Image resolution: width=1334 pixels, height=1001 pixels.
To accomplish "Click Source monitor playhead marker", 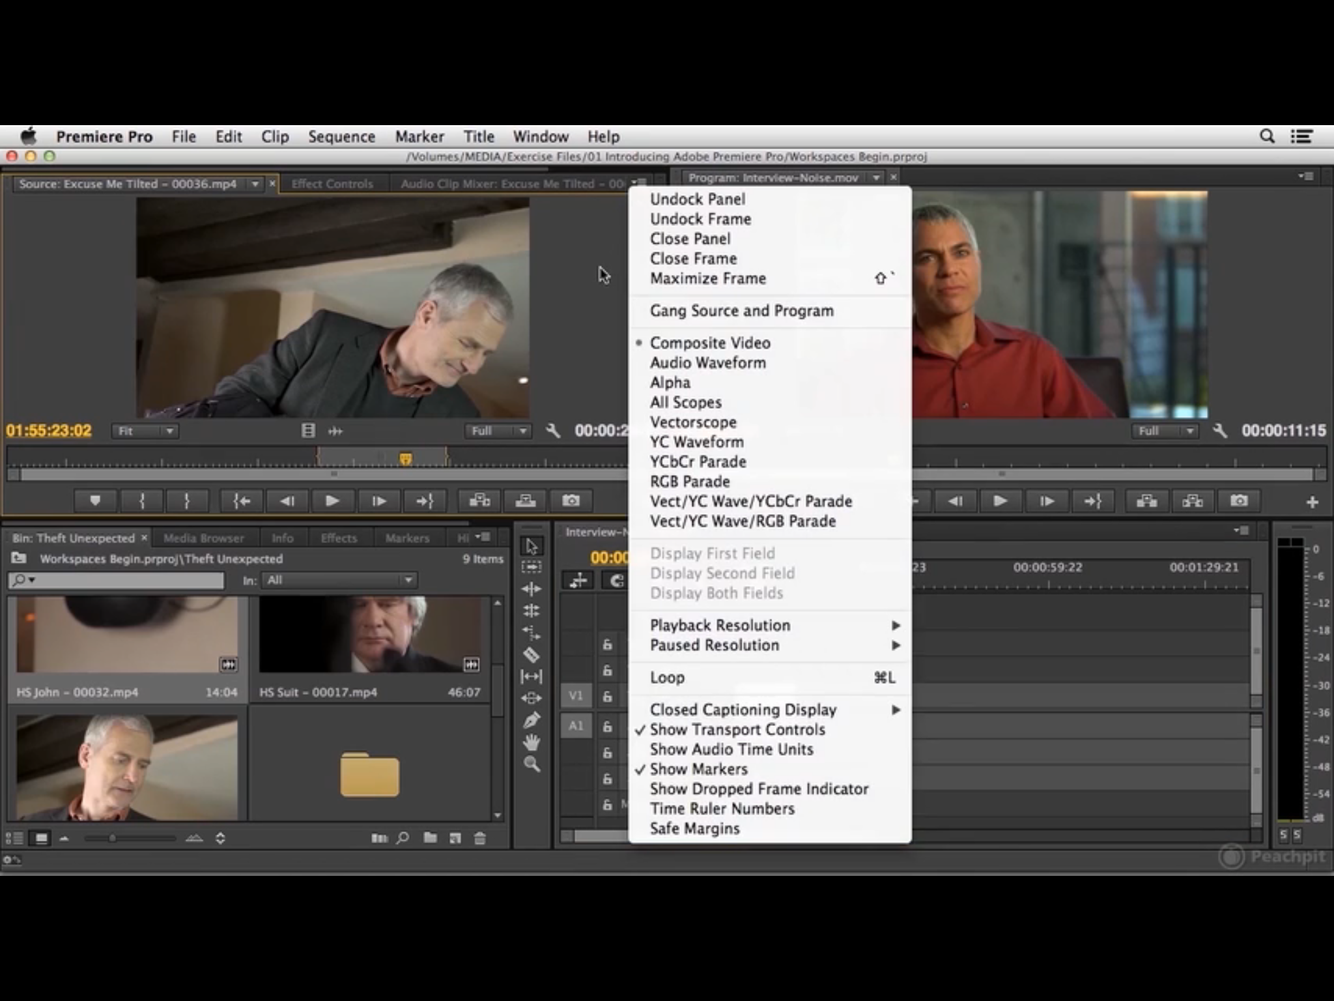I will (x=405, y=459).
